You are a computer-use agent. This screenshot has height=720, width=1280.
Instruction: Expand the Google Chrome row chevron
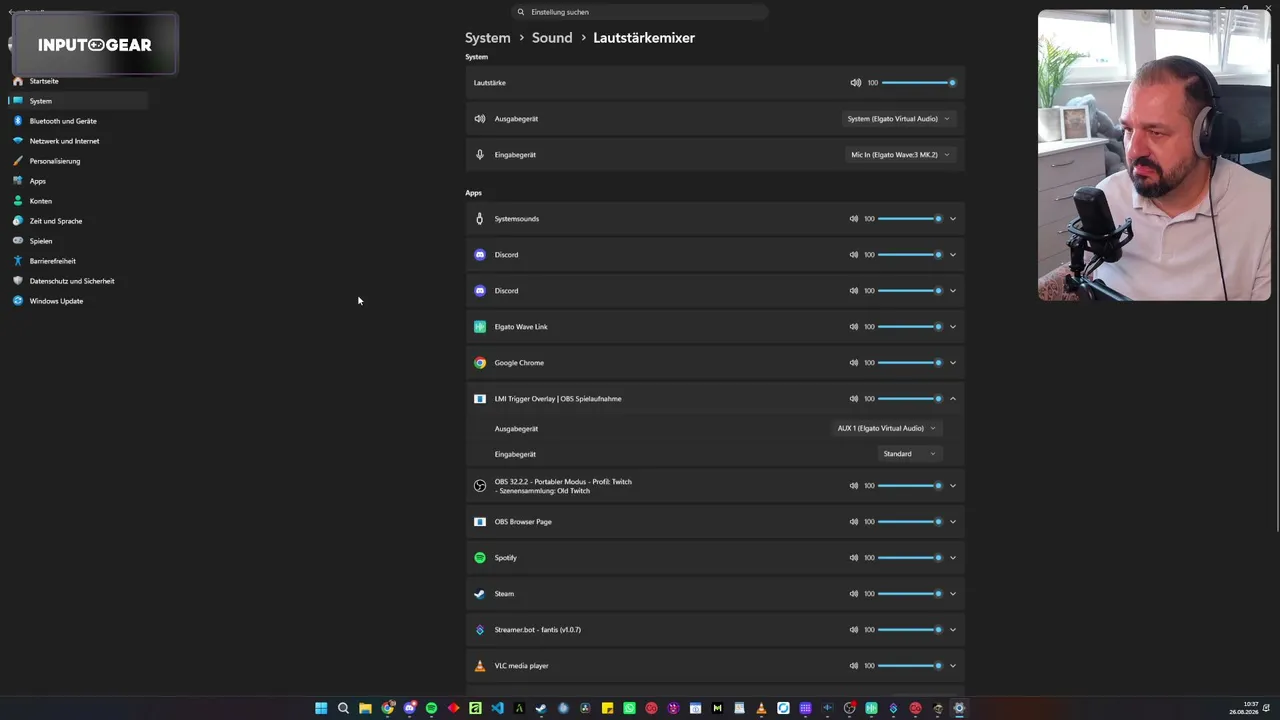click(x=953, y=363)
